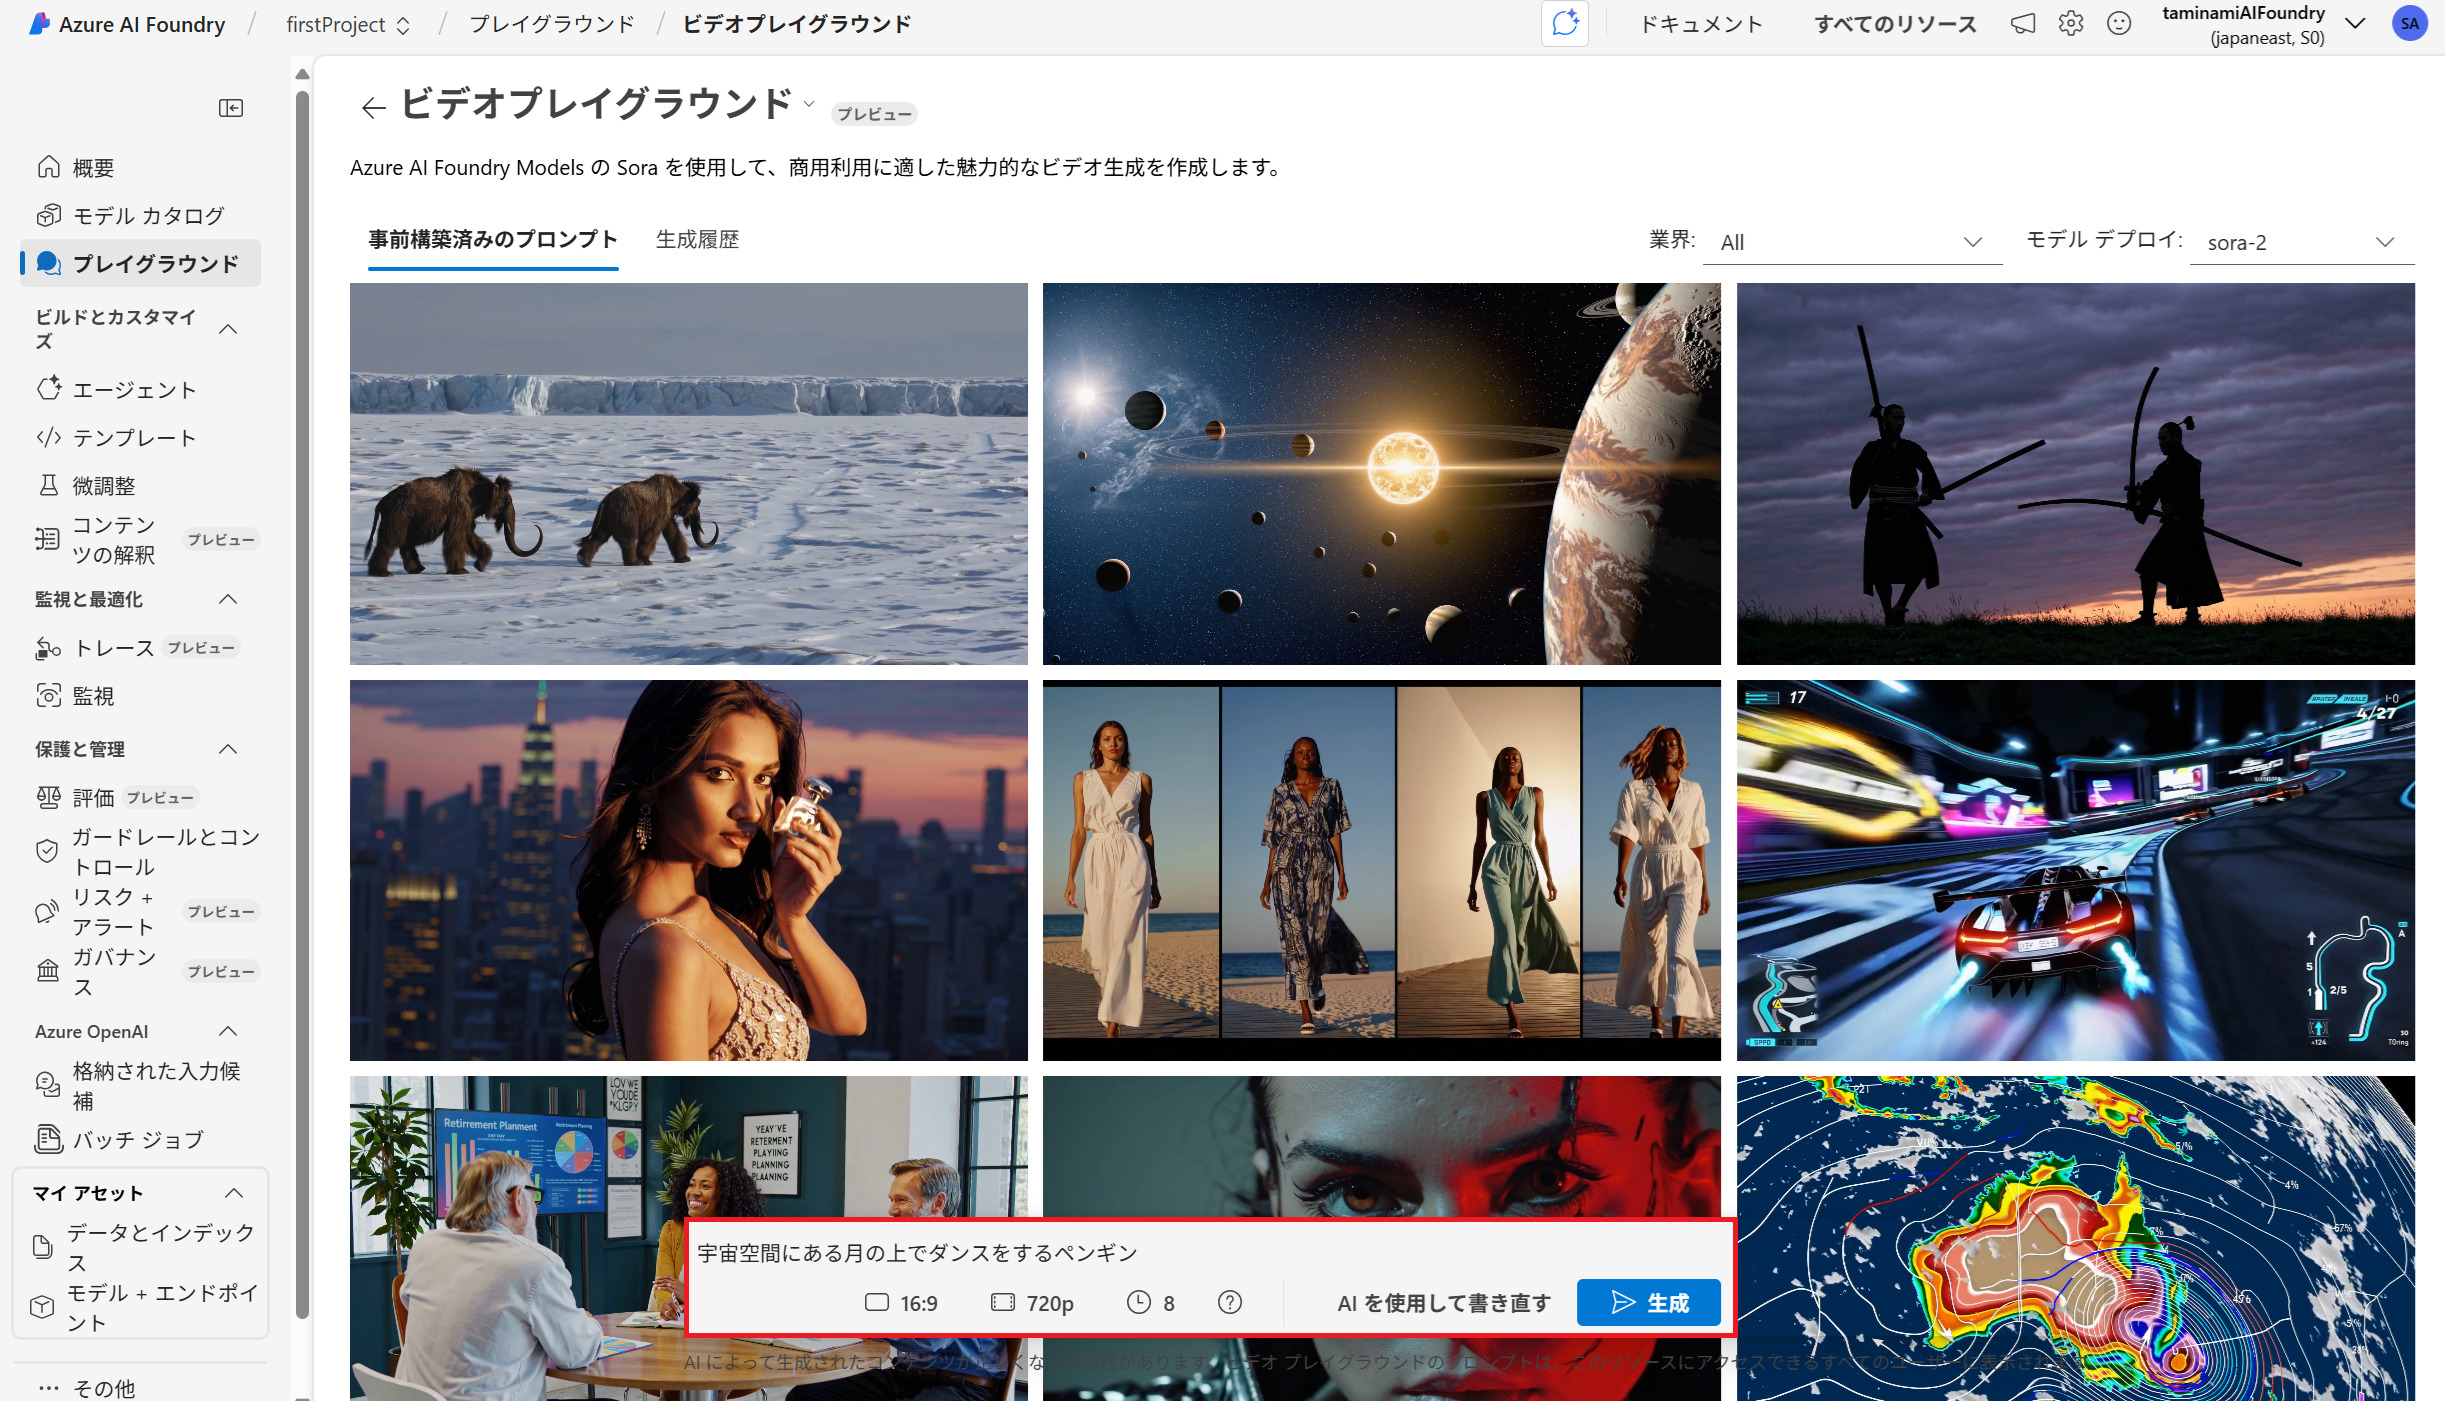Open the settings gear in header
Image resolution: width=2445 pixels, height=1401 pixels.
tap(2070, 24)
